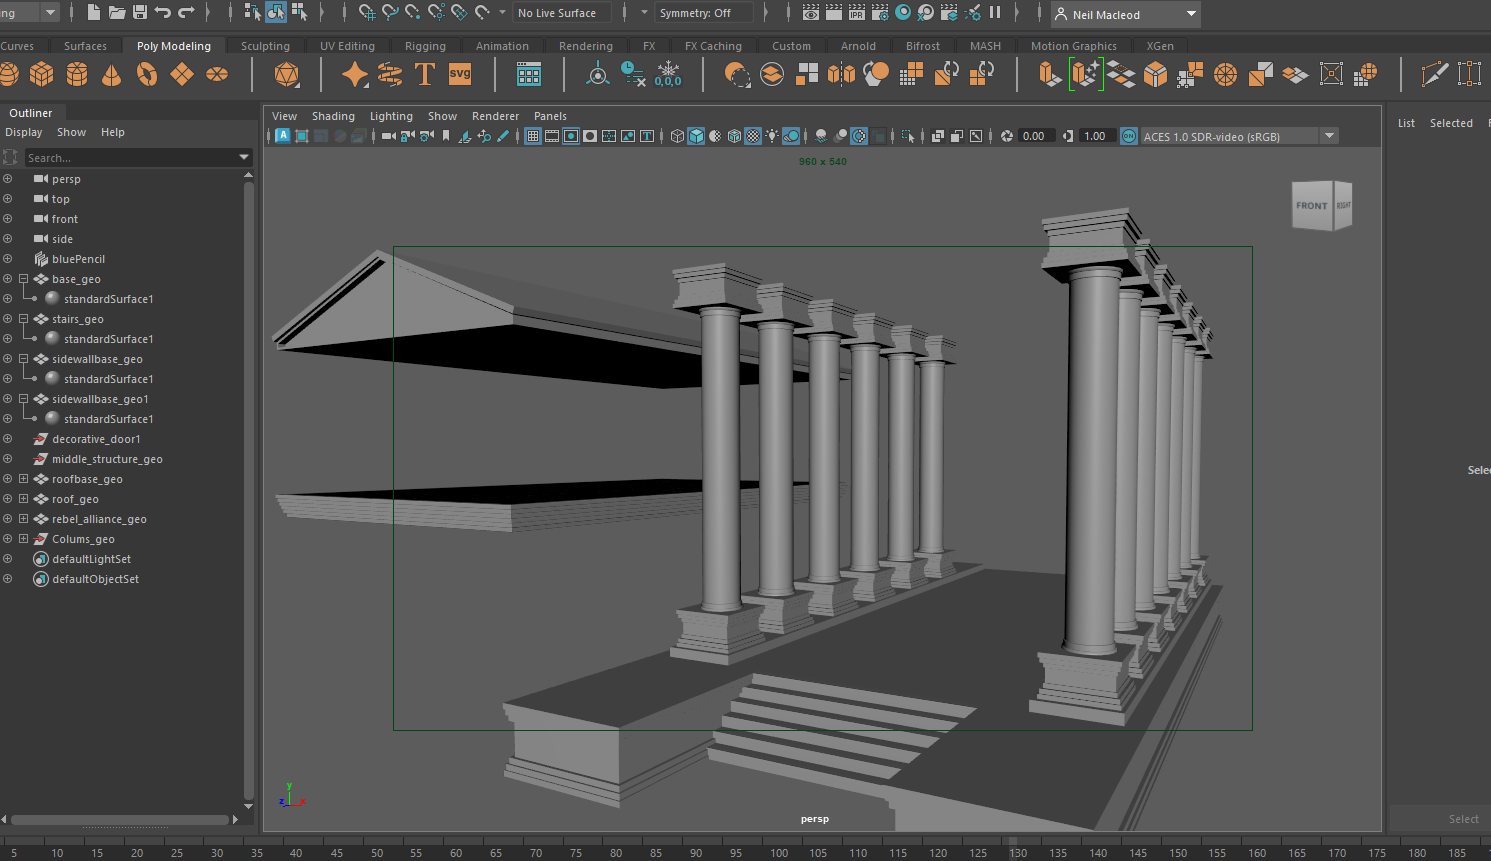The width and height of the screenshot is (1491, 861).
Task: Click the Bevel cube shelf icon
Action: (x=1155, y=74)
